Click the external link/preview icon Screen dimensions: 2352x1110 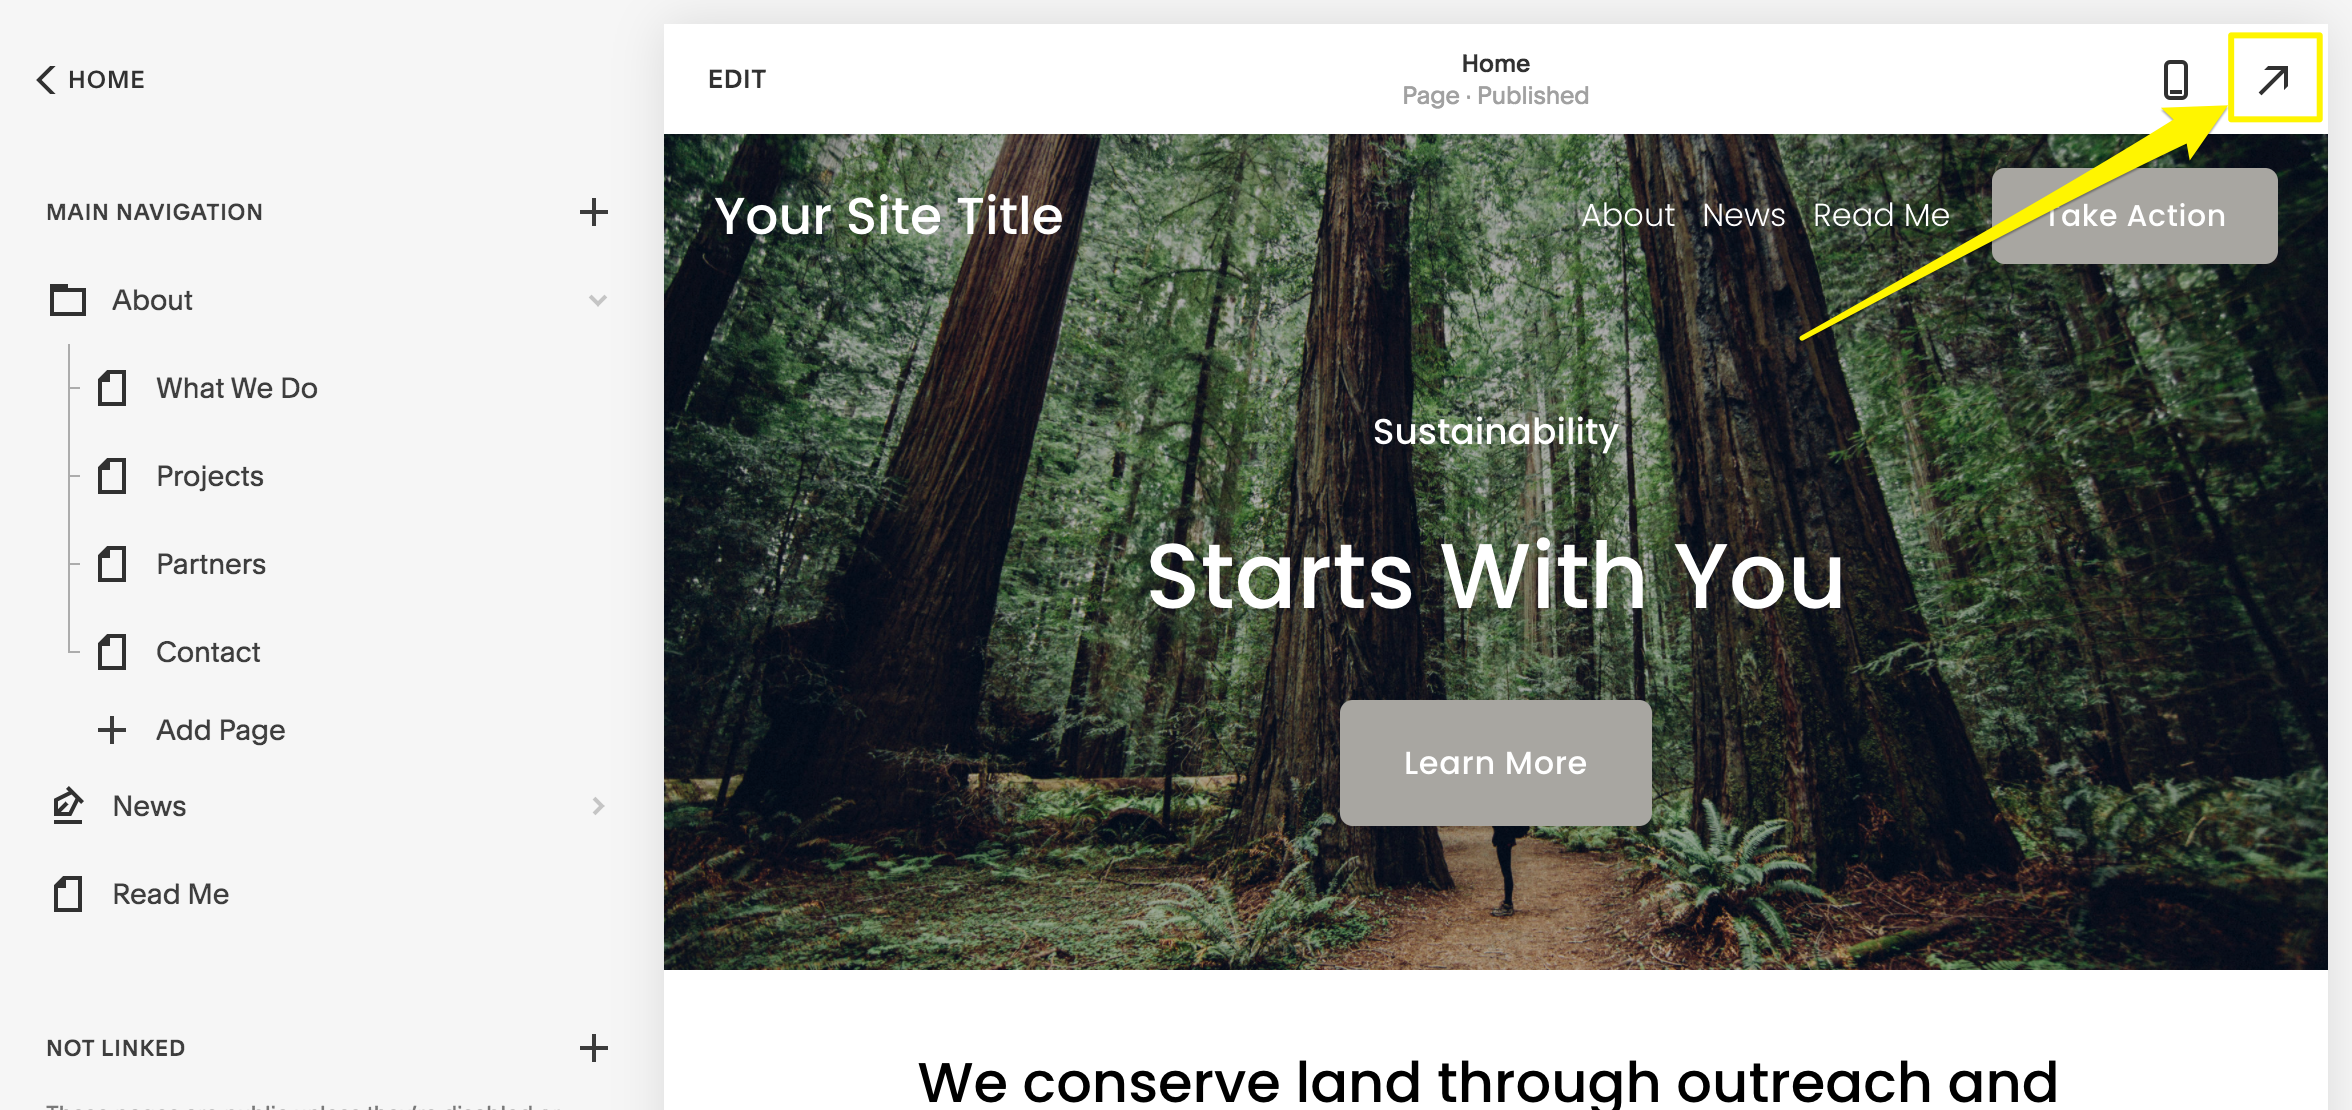tap(2274, 78)
